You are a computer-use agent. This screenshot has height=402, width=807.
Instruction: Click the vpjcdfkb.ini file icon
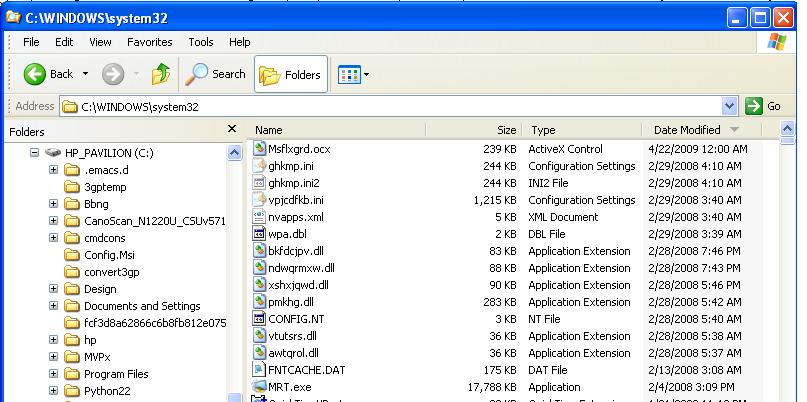pyautogui.click(x=259, y=200)
